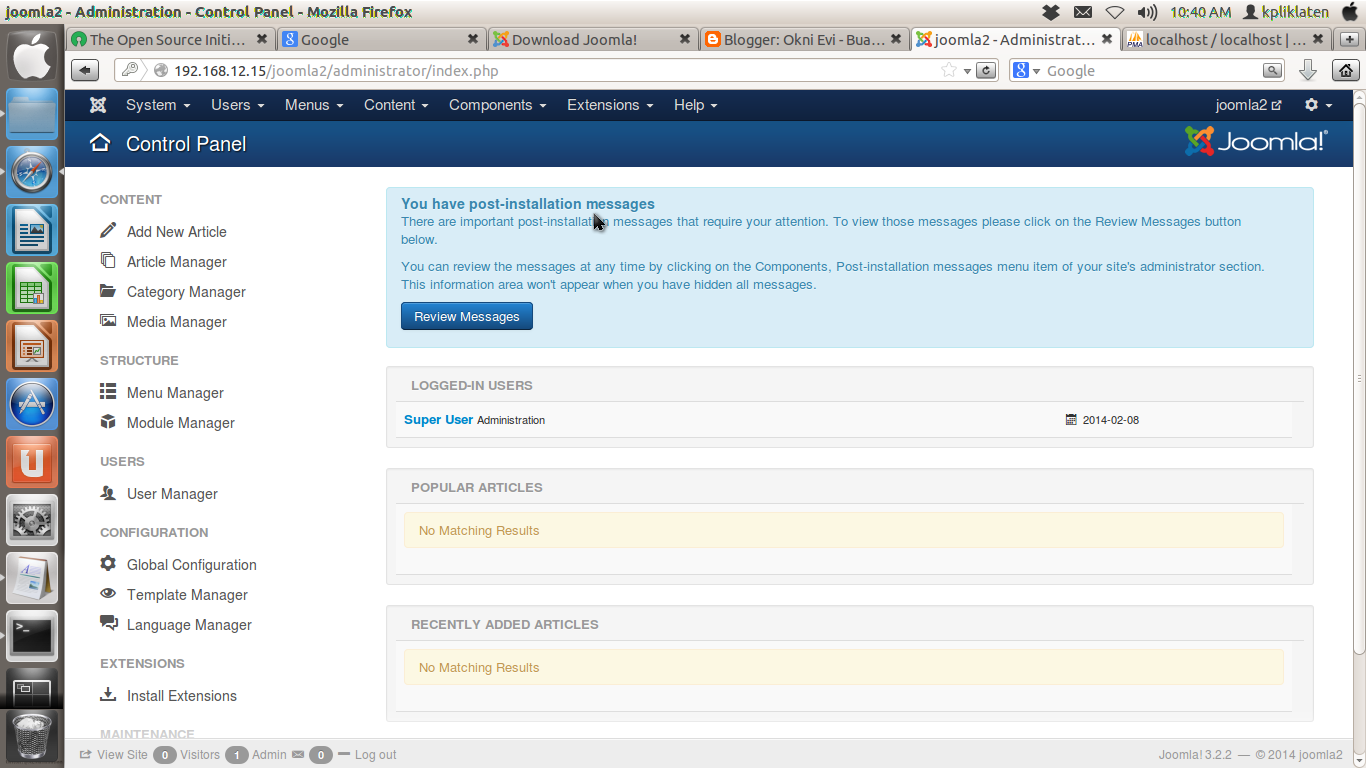Click the Menu Manager list icon
The image size is (1366, 768).
coord(108,392)
